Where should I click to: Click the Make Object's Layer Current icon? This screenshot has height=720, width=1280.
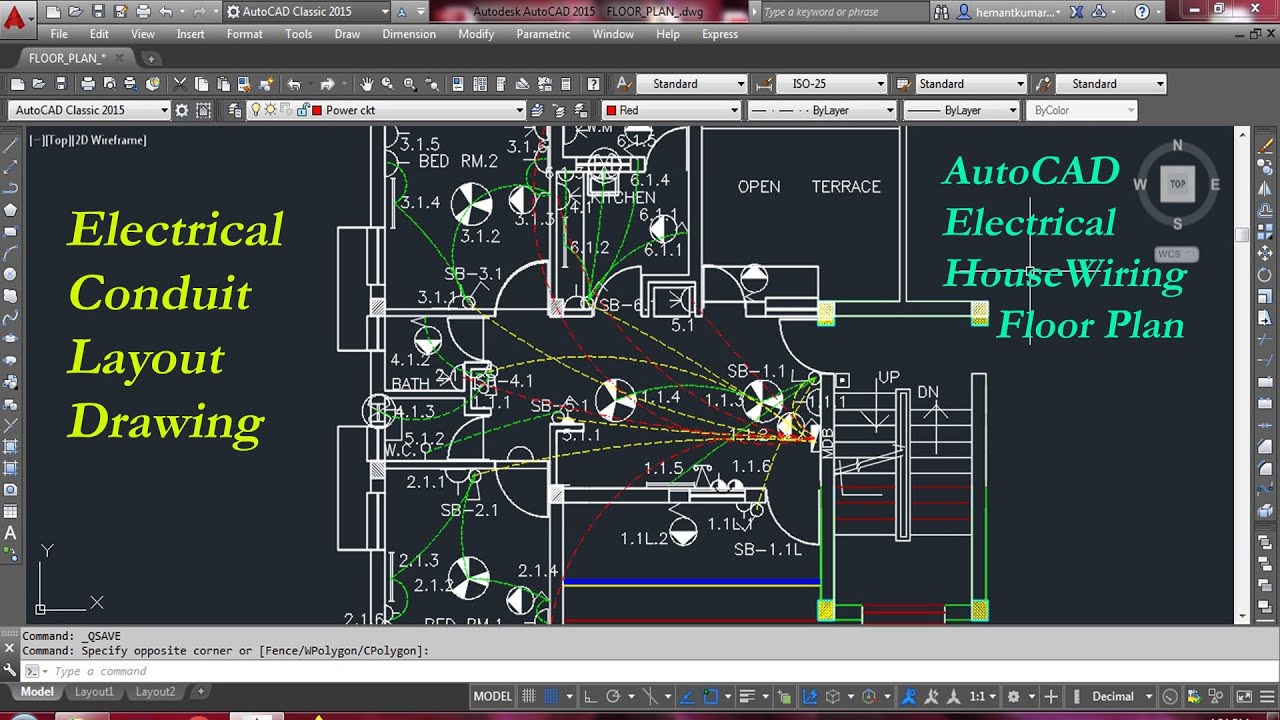[538, 110]
